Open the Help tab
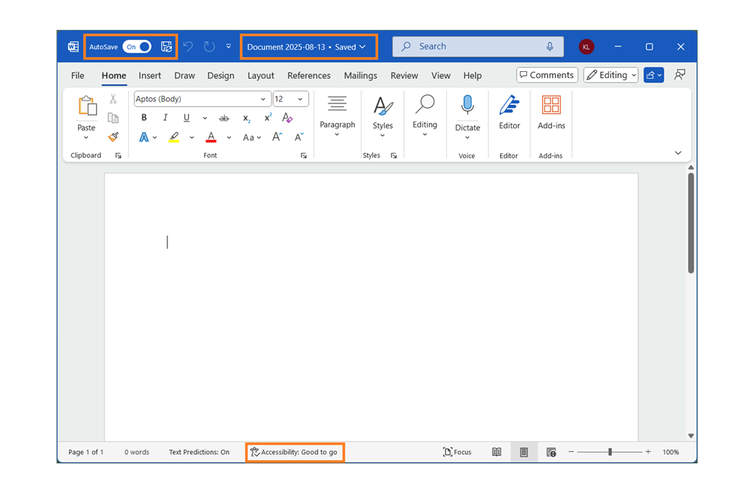The width and height of the screenshot is (750, 500). (472, 76)
